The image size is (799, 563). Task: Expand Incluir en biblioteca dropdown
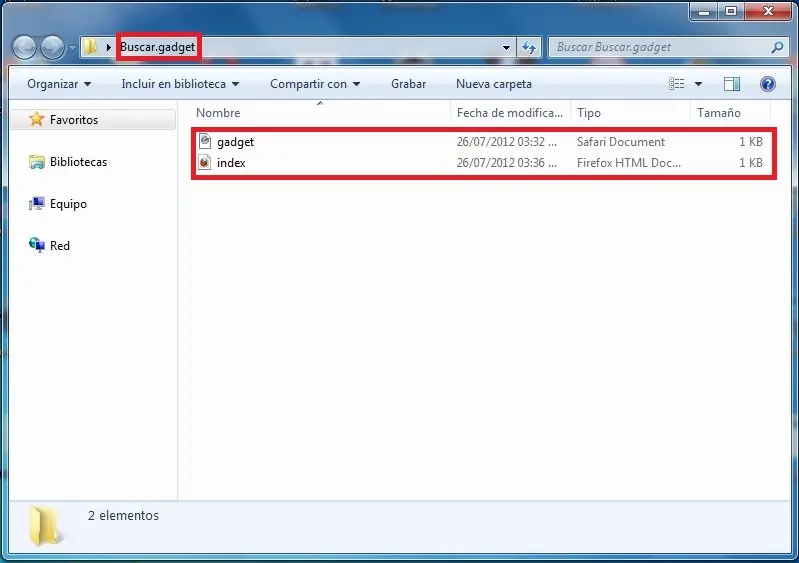(x=180, y=84)
